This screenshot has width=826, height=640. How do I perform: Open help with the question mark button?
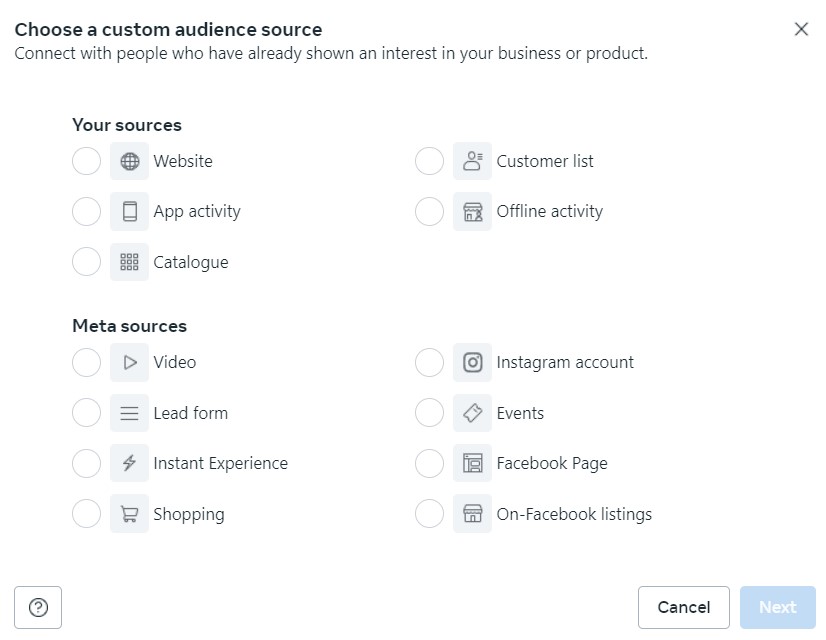[x=38, y=607]
